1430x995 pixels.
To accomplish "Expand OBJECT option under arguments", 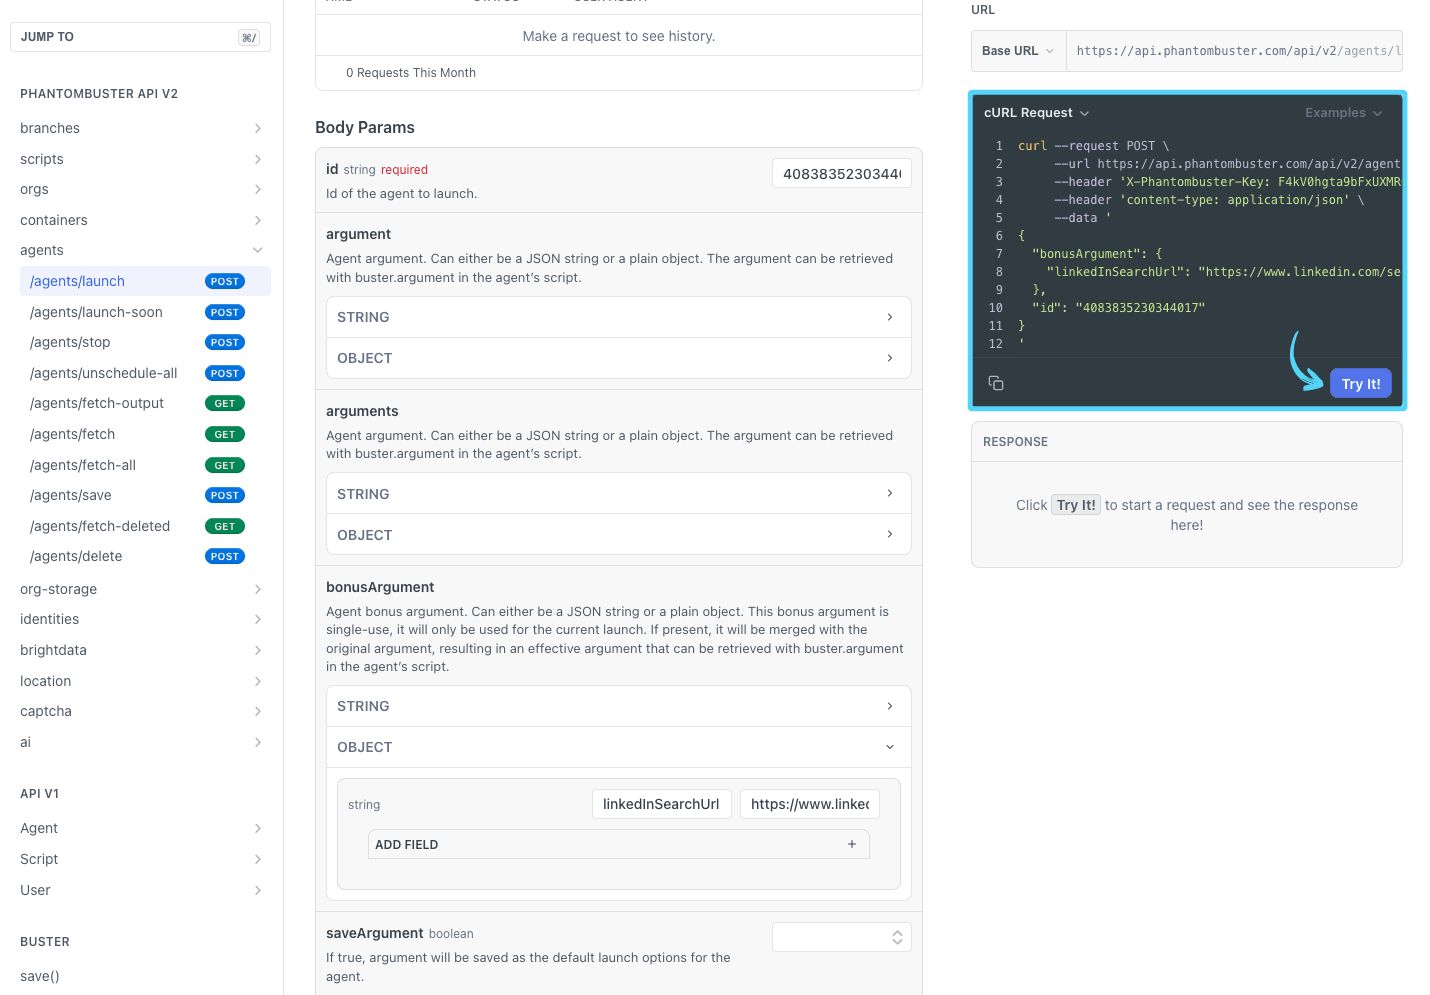I will click(618, 535).
